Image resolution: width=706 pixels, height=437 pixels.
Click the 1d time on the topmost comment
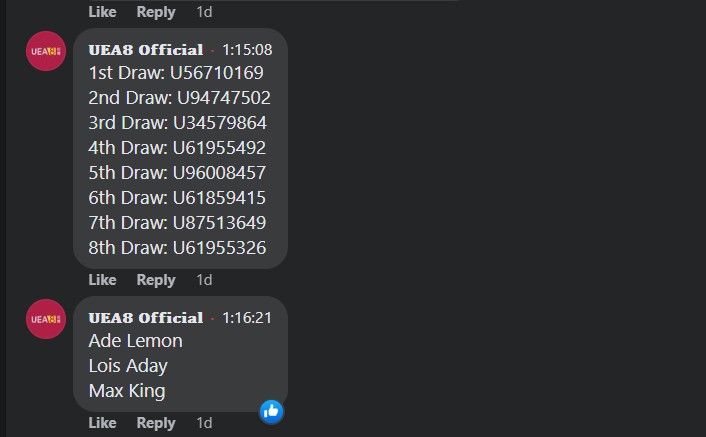pos(204,12)
